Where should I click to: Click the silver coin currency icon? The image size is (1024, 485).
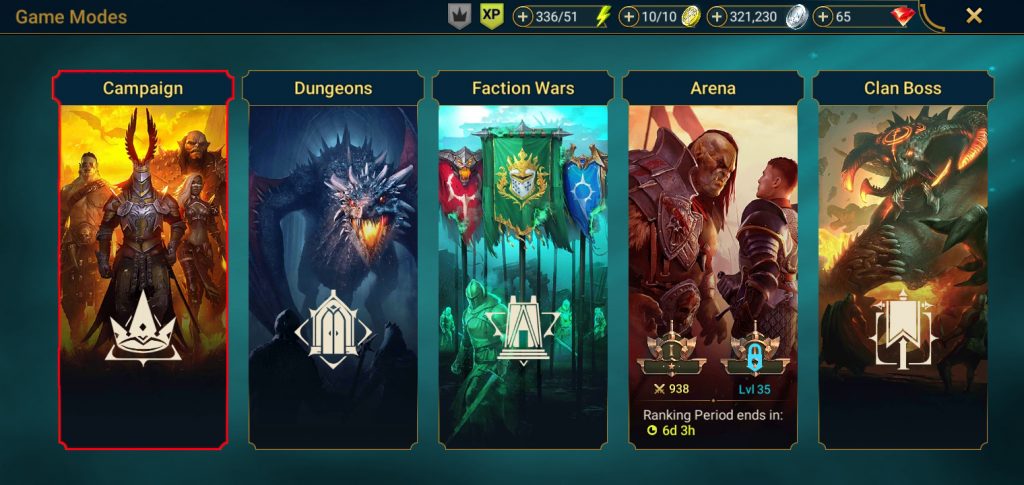[796, 16]
